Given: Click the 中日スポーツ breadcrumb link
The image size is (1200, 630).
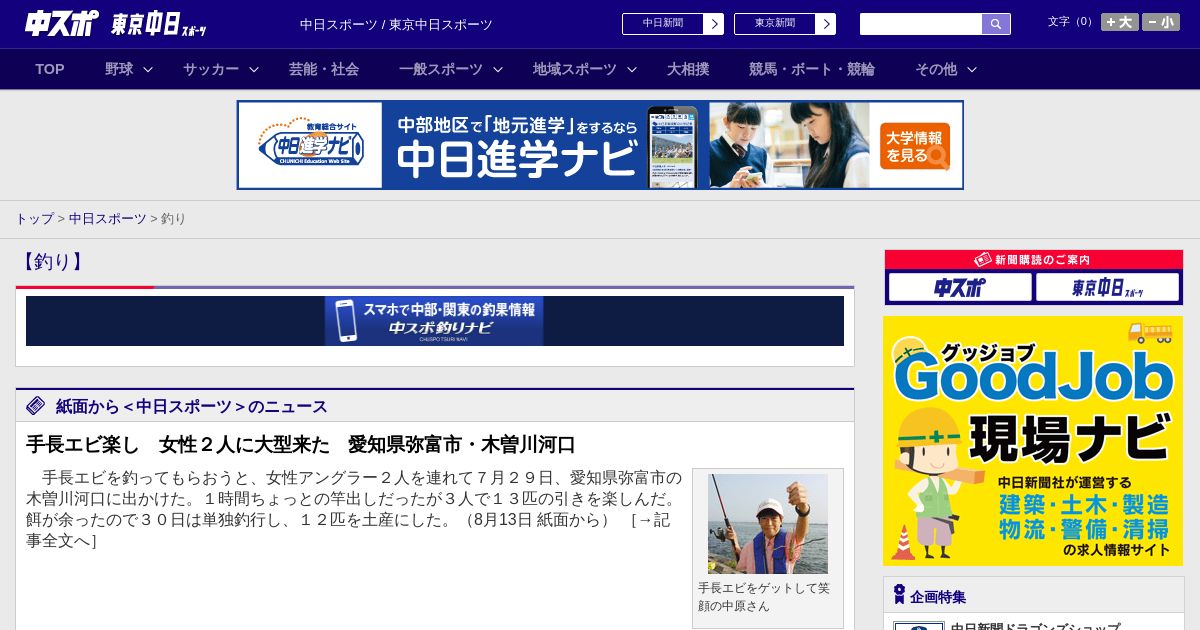Looking at the screenshot, I should click(x=108, y=218).
